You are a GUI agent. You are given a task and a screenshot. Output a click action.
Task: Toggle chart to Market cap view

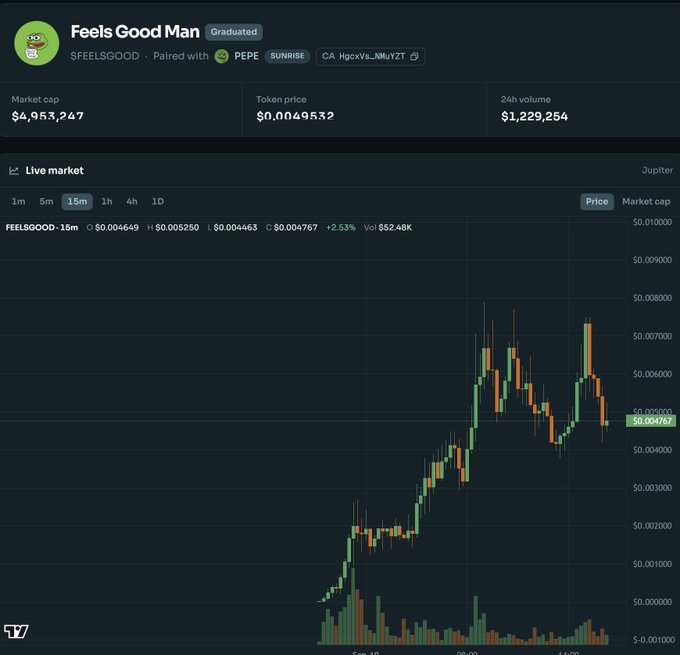pyautogui.click(x=646, y=201)
